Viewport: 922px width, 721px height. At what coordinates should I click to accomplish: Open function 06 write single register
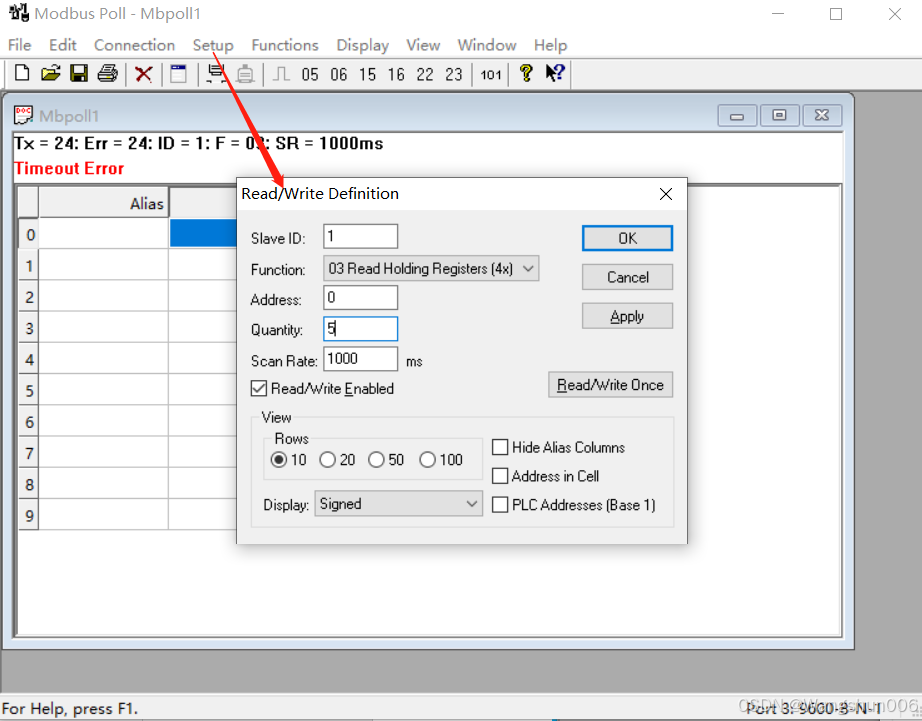tap(339, 75)
